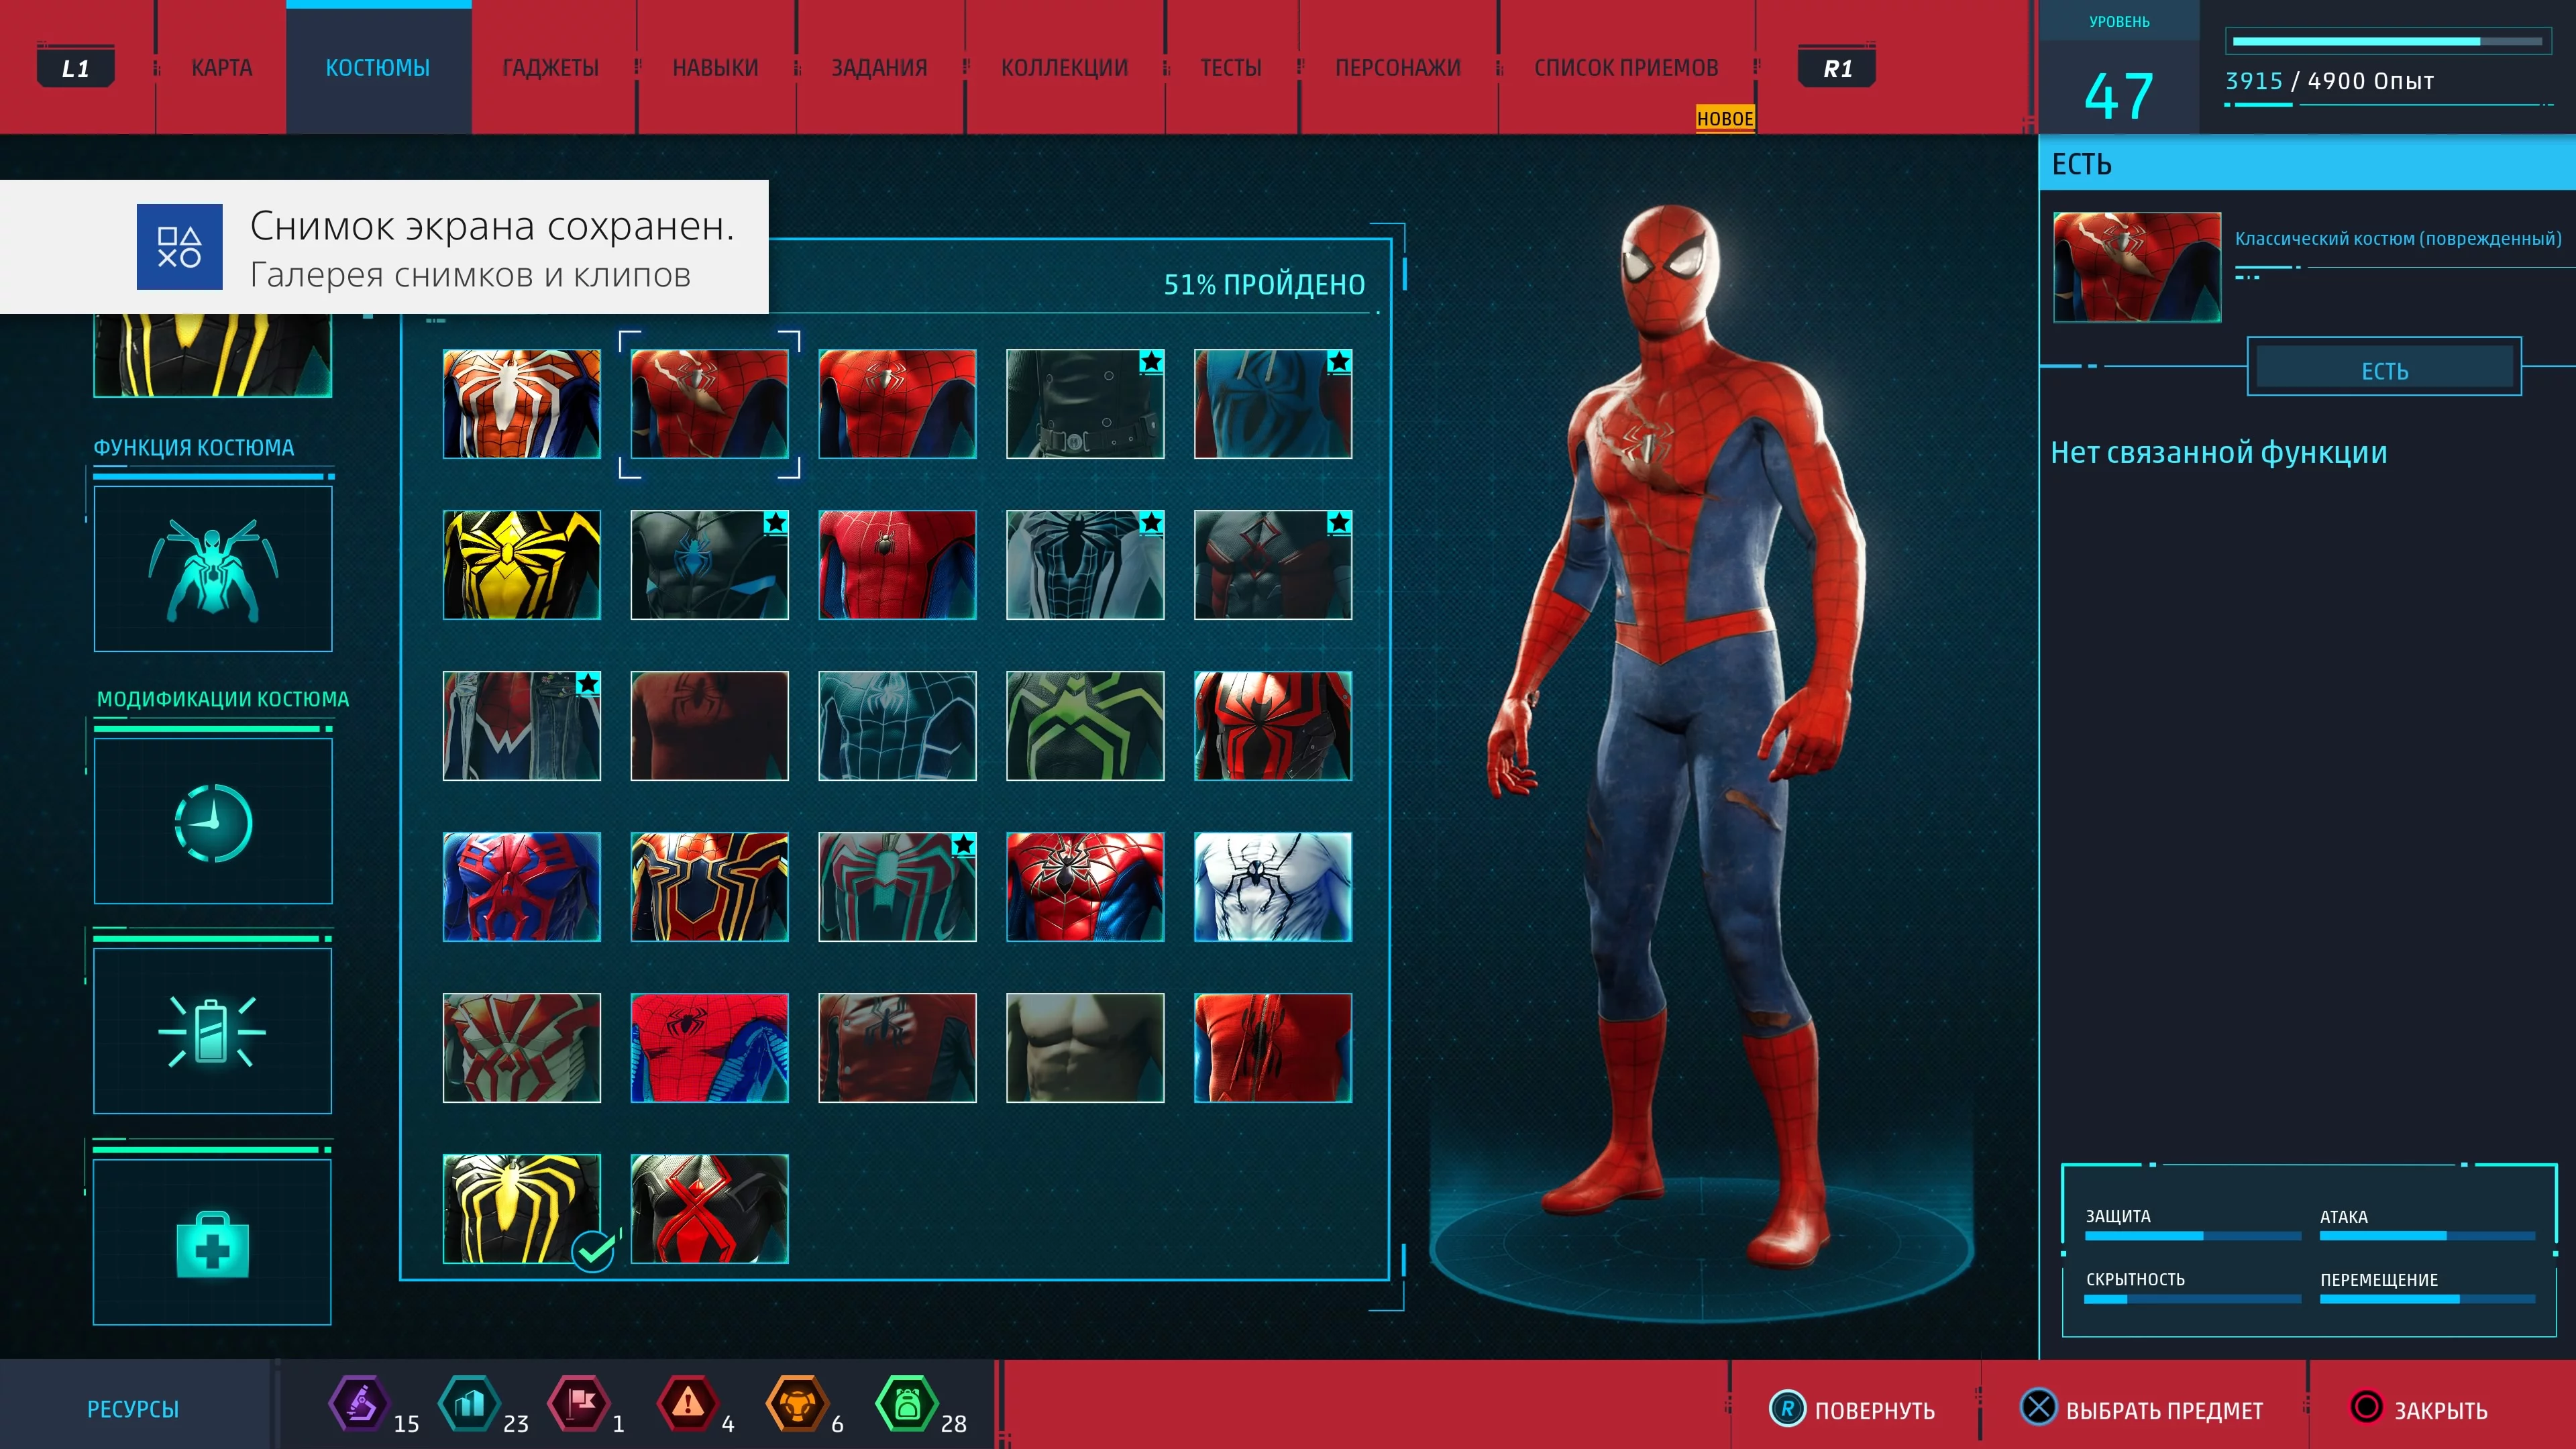2576x1449 pixels.
Task: Select the blue Spider-Man 2099 suit
Action: [522, 887]
